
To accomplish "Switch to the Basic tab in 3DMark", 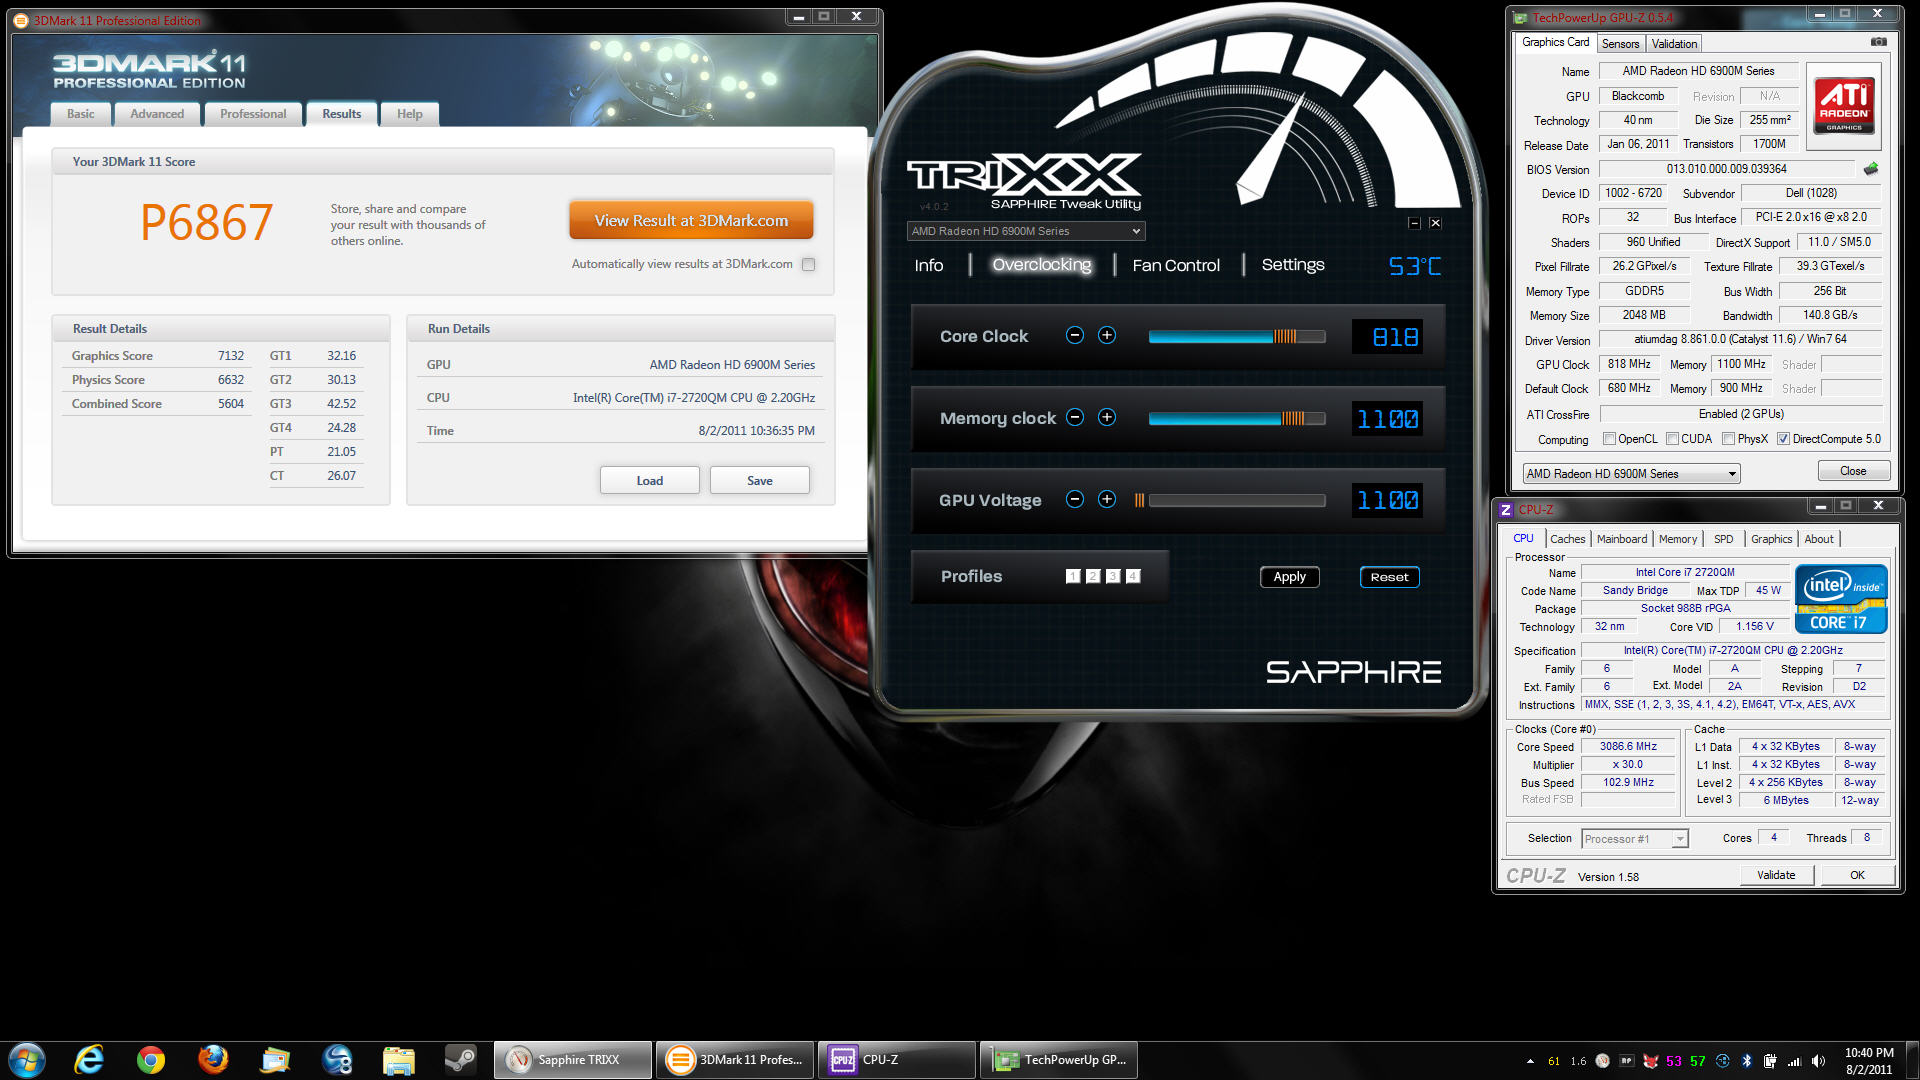I will [x=81, y=114].
